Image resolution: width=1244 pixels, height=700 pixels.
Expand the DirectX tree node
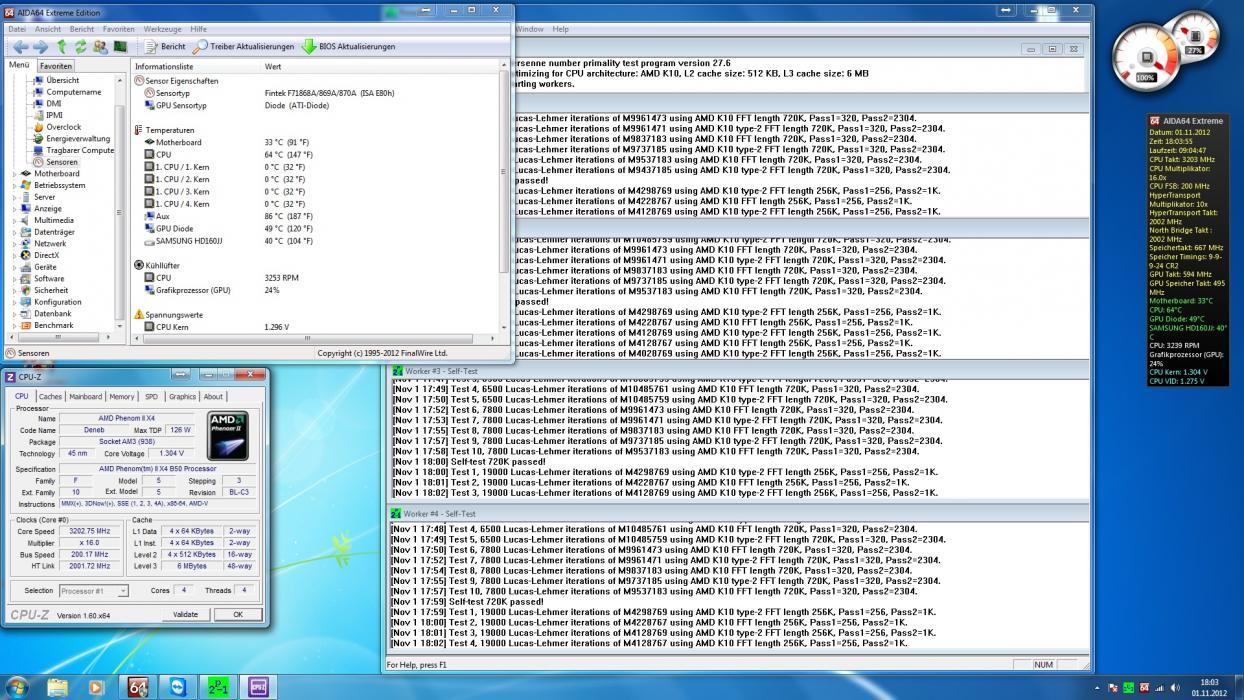(x=14, y=255)
